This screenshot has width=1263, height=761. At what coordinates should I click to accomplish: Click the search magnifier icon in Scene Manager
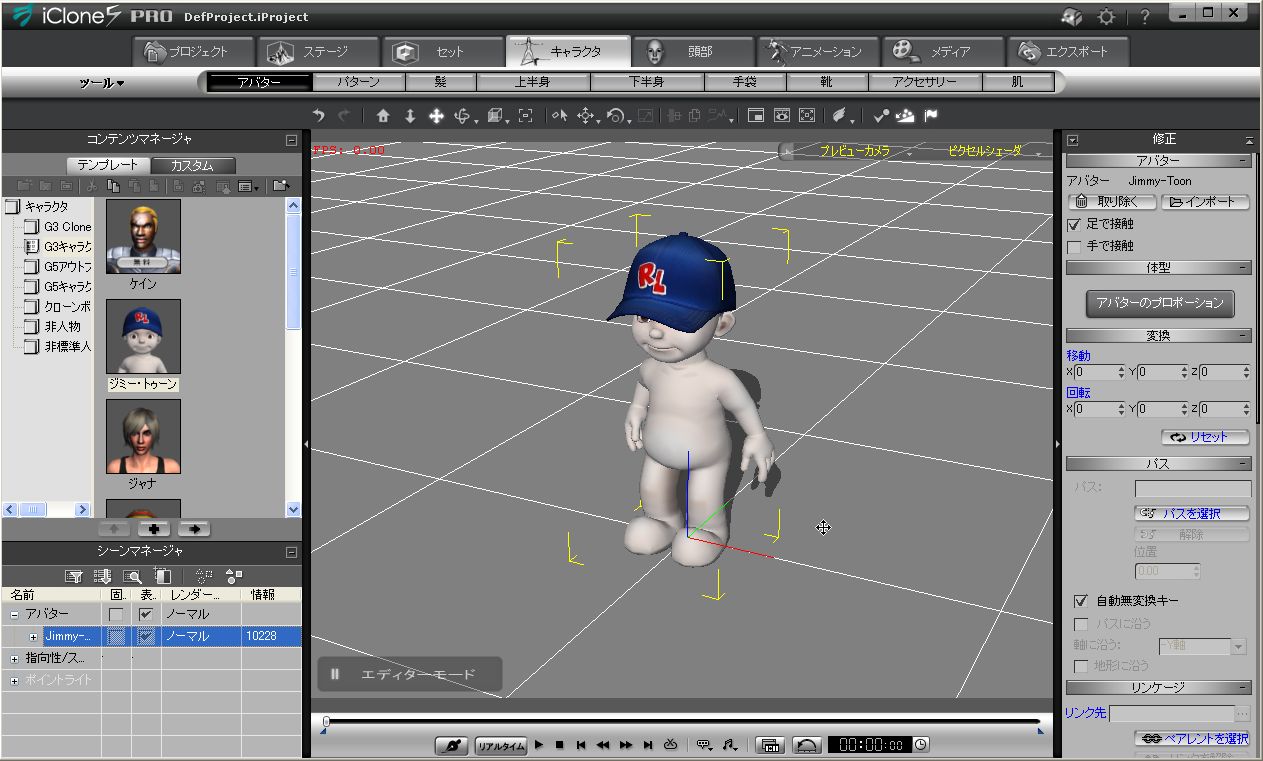click(x=132, y=576)
